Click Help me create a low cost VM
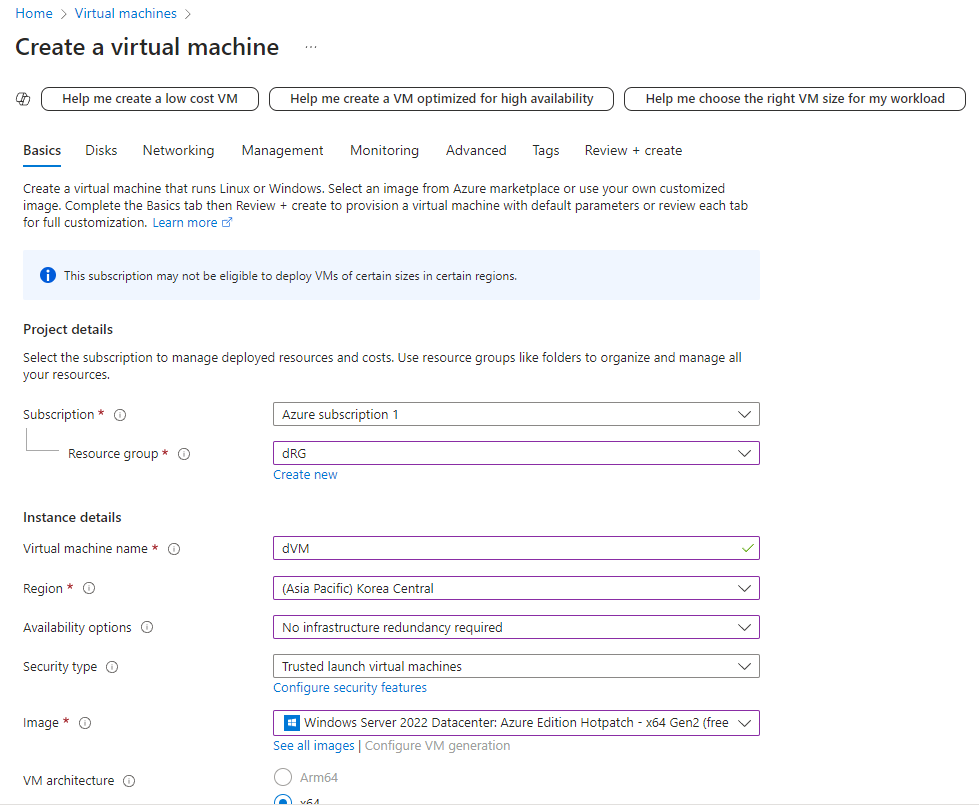The height and width of the screenshot is (812, 979). 150,99
